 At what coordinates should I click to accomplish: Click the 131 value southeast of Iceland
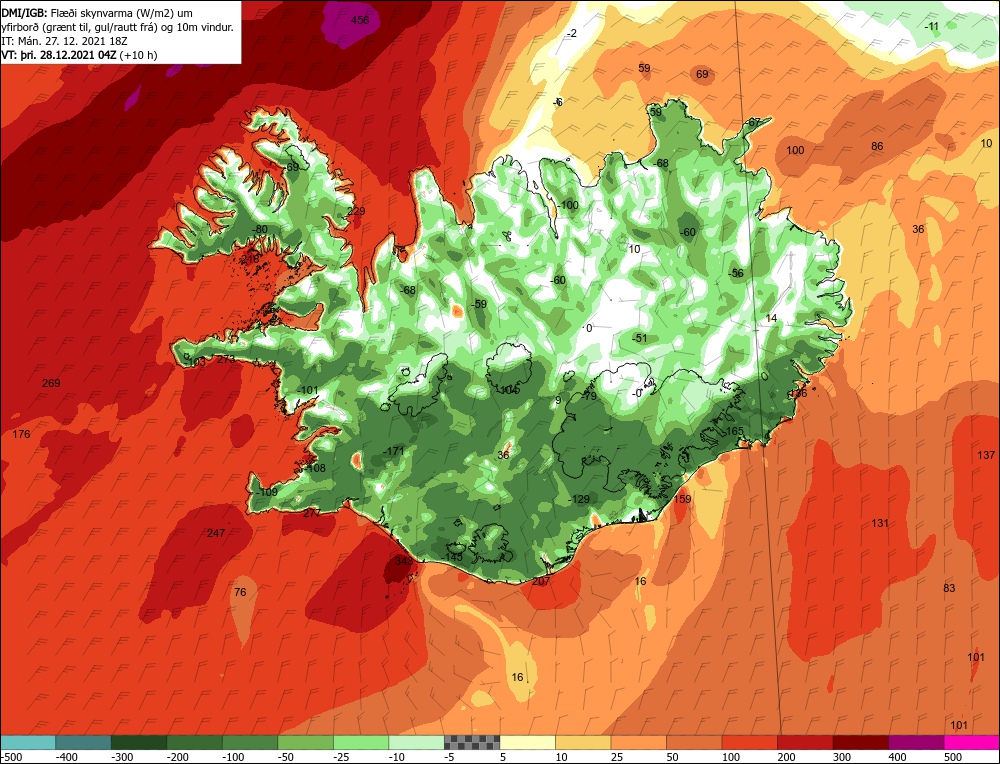[x=880, y=523]
